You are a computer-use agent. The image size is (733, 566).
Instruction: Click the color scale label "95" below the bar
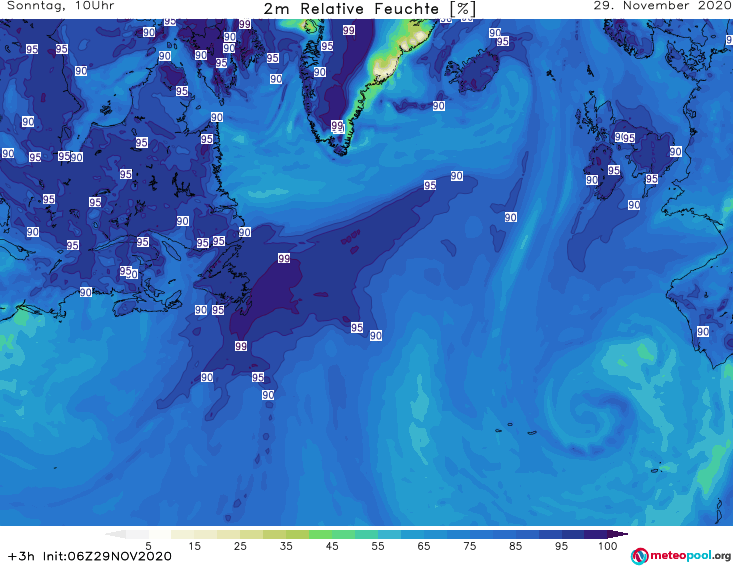click(561, 546)
